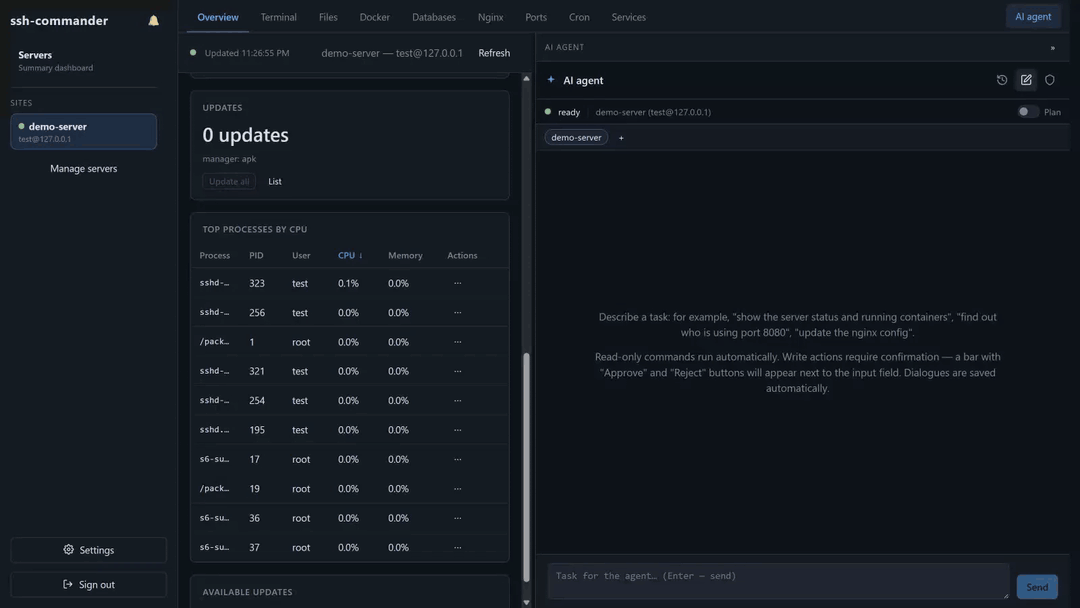Open actions menu for process PID 37
Screen dimensions: 1080x608
click(x=457, y=547)
